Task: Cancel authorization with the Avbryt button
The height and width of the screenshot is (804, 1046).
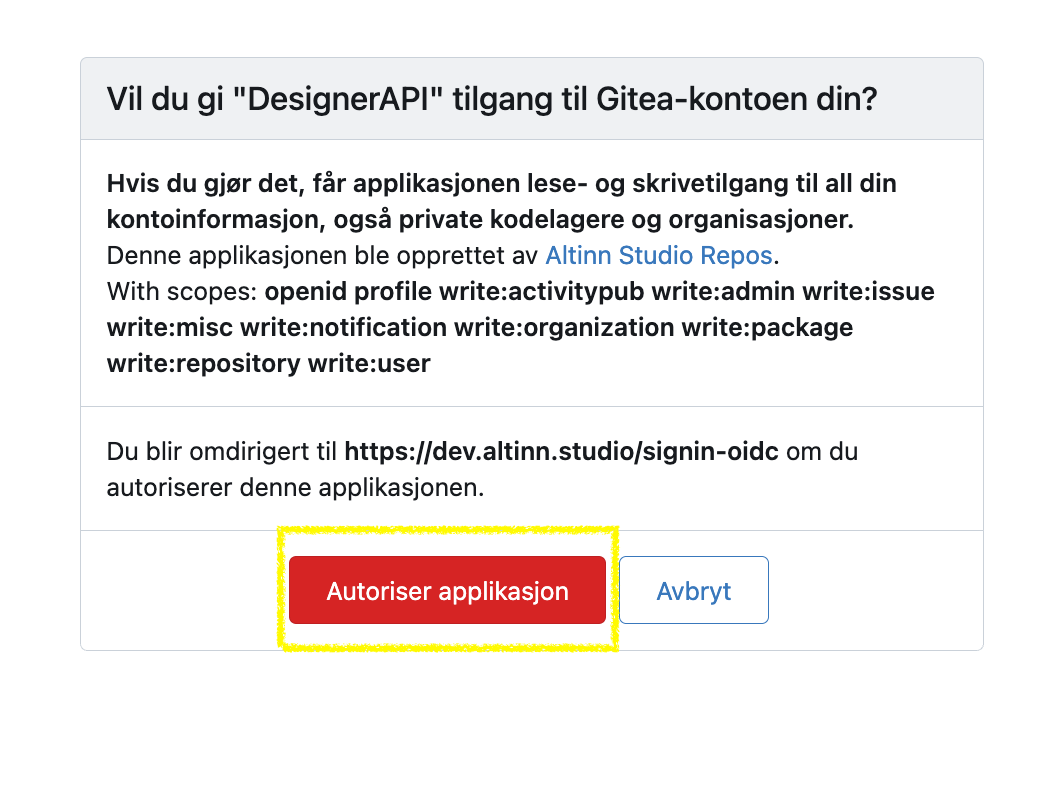Action: [694, 590]
